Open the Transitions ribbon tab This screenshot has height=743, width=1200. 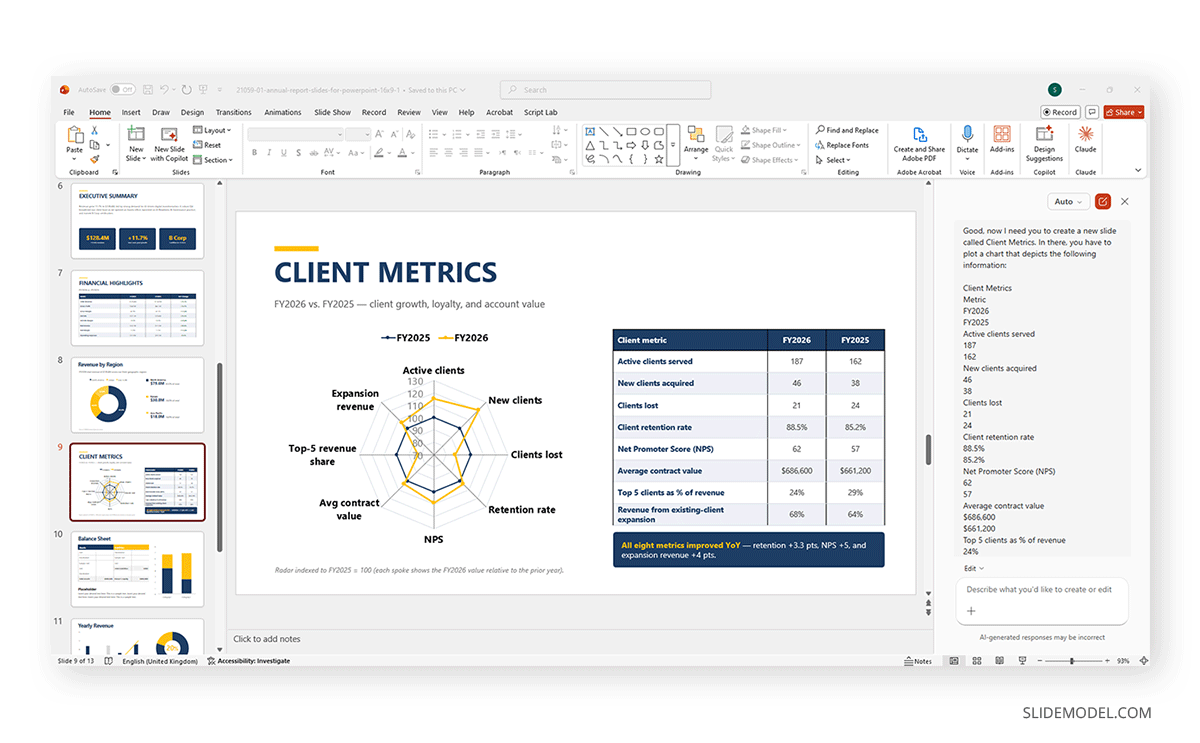(x=233, y=113)
